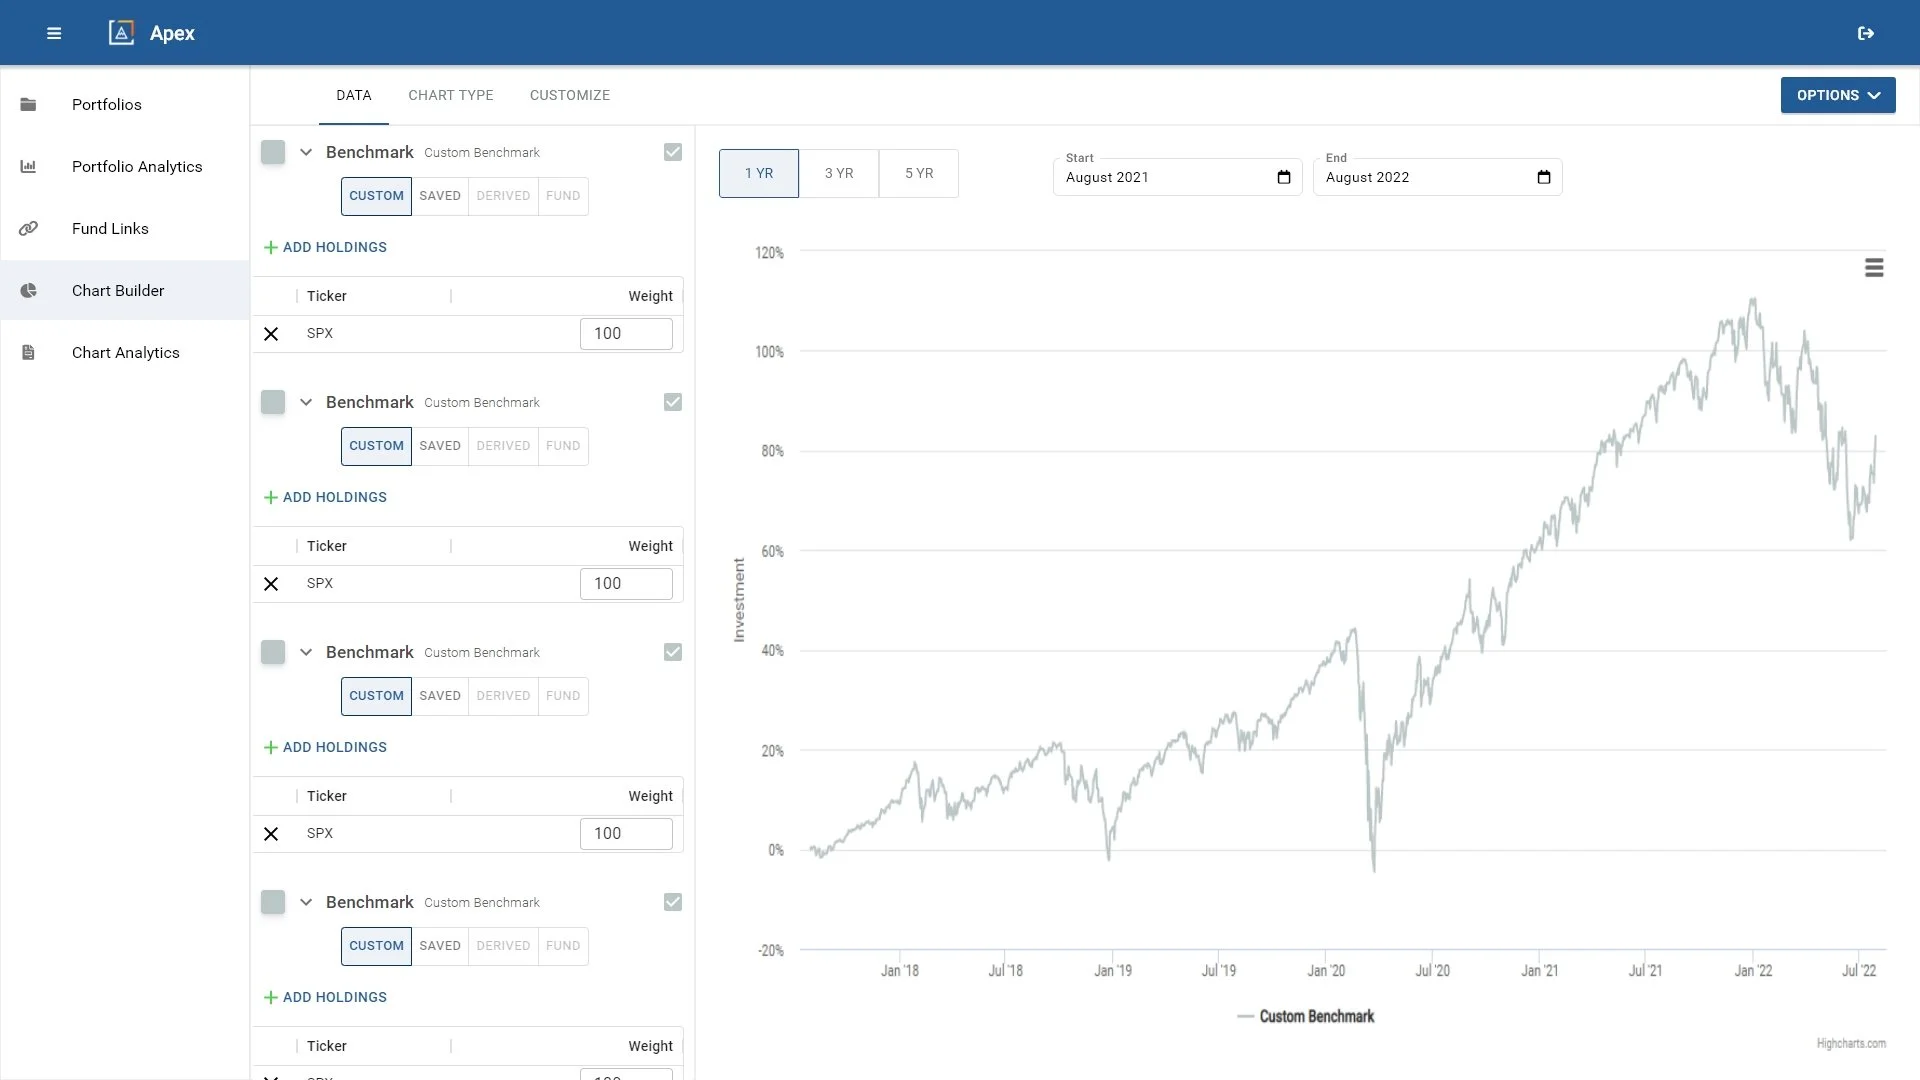Screen dimensions: 1920x1080
Task: Switch to the CUSTOMIZE tab
Action: click(x=570, y=95)
